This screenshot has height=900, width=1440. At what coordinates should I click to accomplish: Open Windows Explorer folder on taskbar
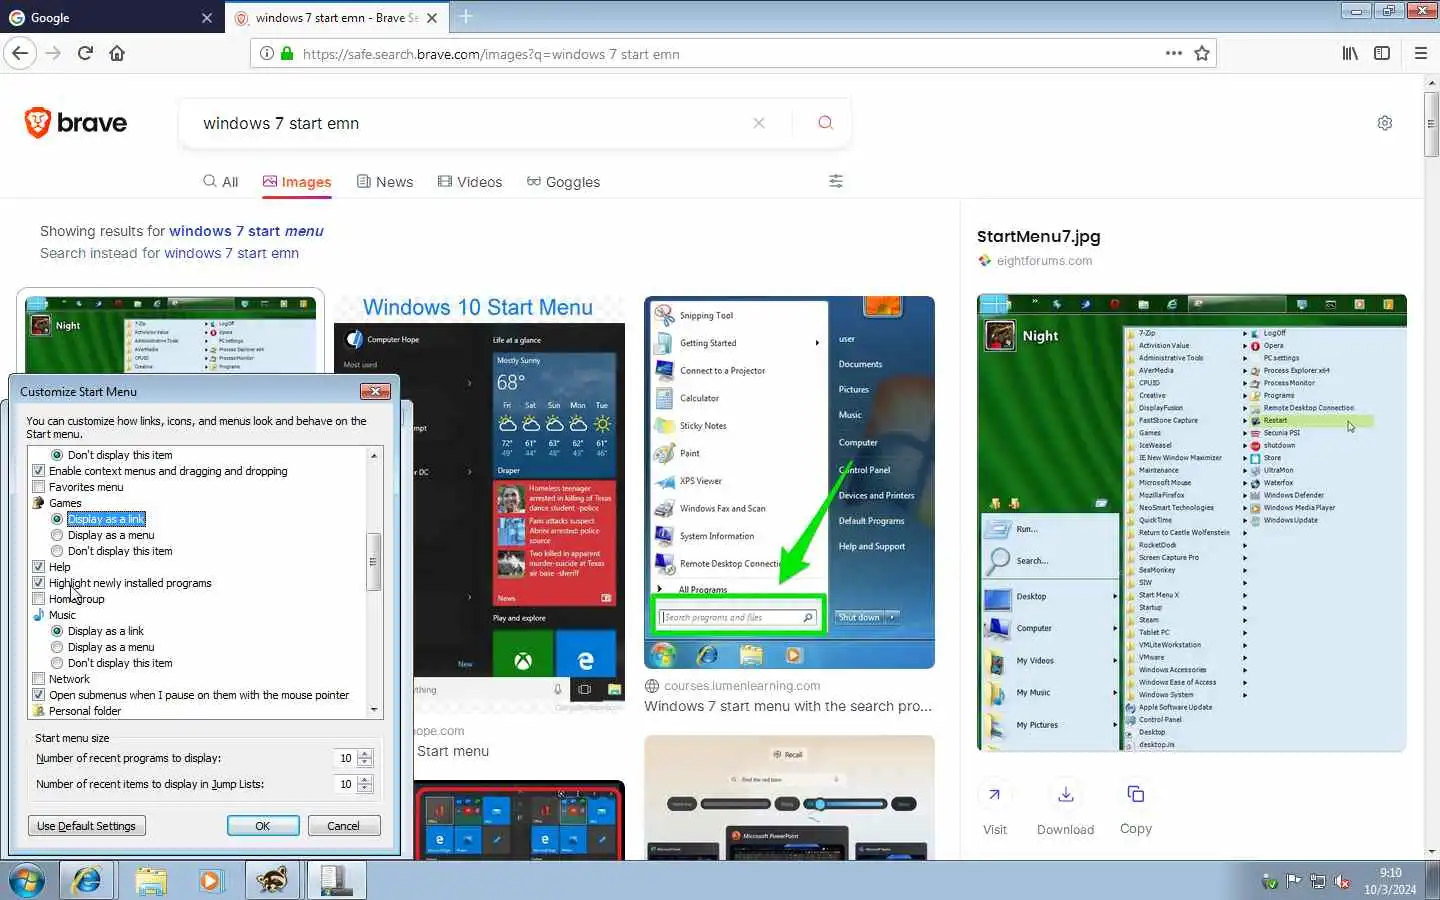pyautogui.click(x=151, y=881)
